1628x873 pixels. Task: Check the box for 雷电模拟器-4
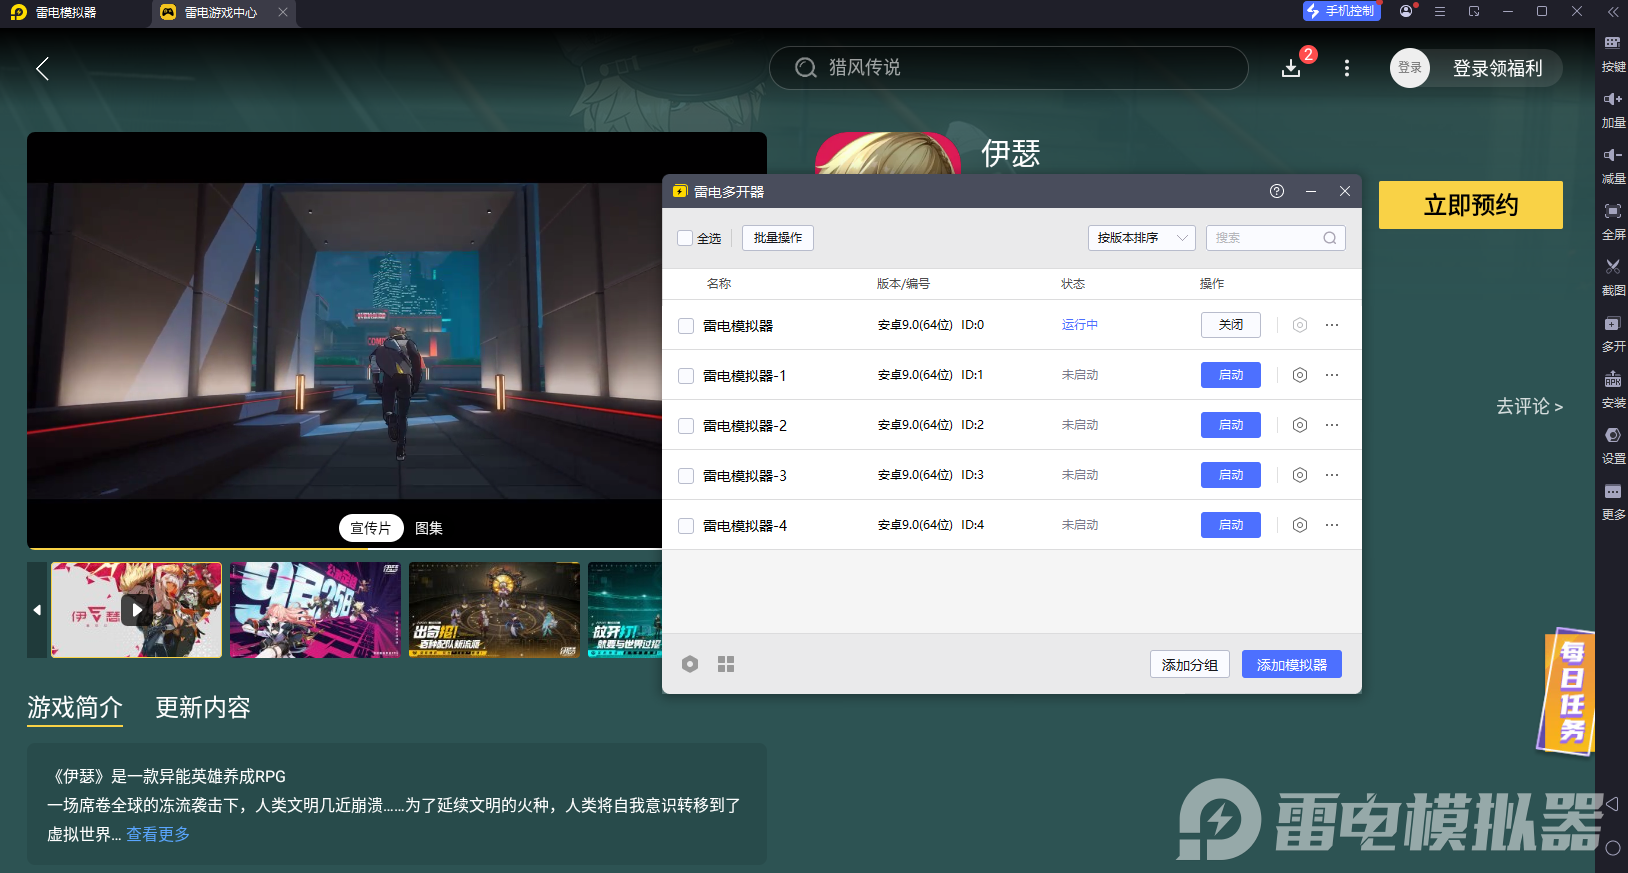click(686, 526)
